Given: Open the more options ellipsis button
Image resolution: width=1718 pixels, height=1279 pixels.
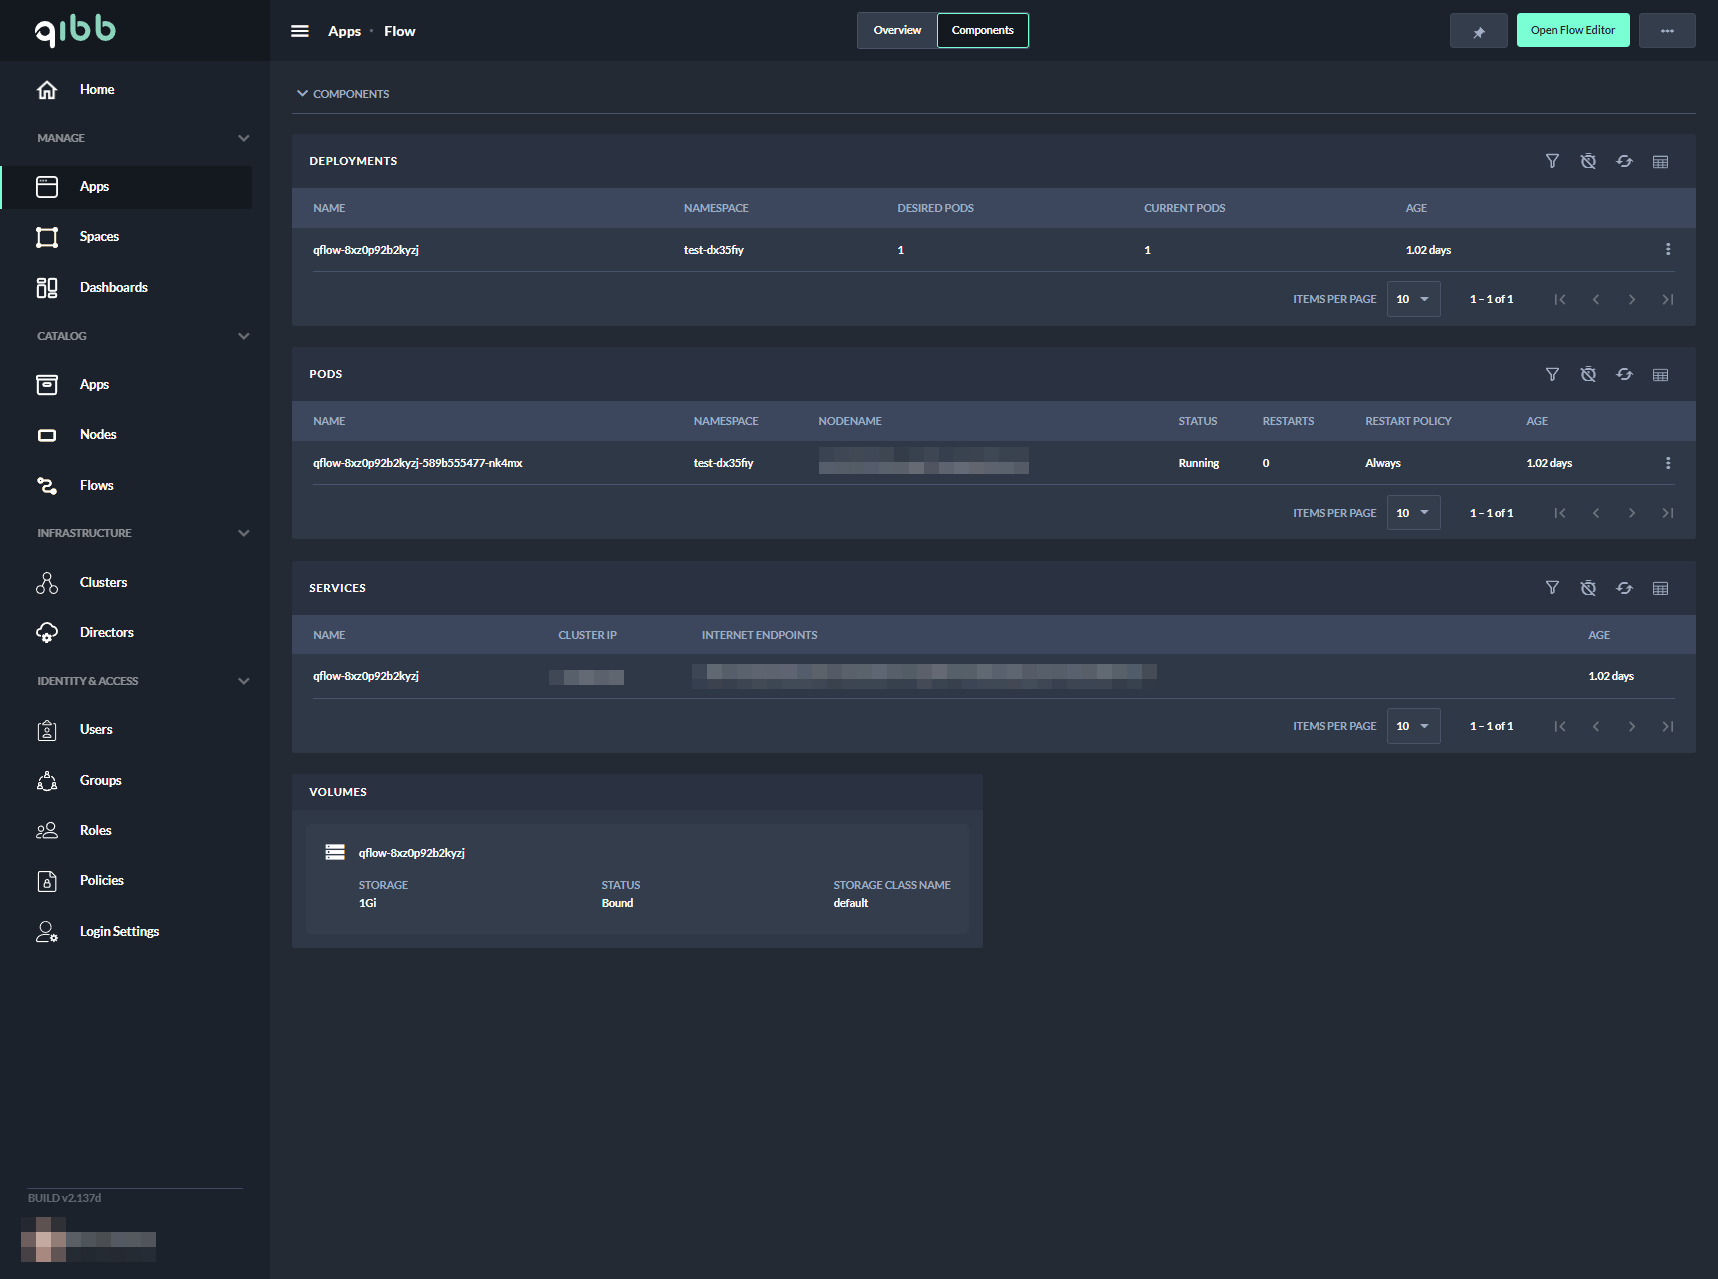Looking at the screenshot, I should tap(1666, 31).
